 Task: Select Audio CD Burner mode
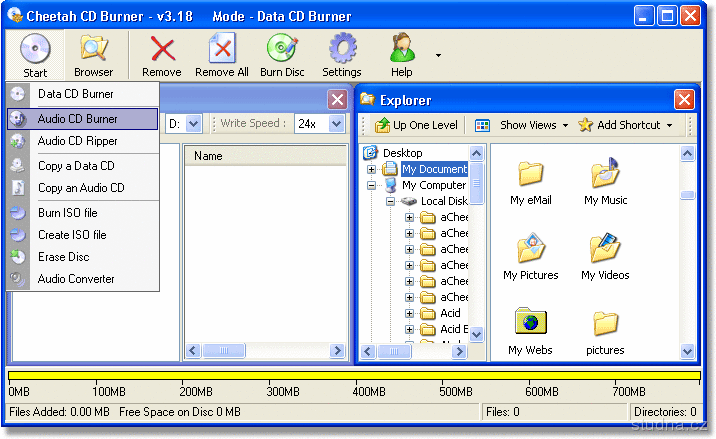(x=83, y=119)
